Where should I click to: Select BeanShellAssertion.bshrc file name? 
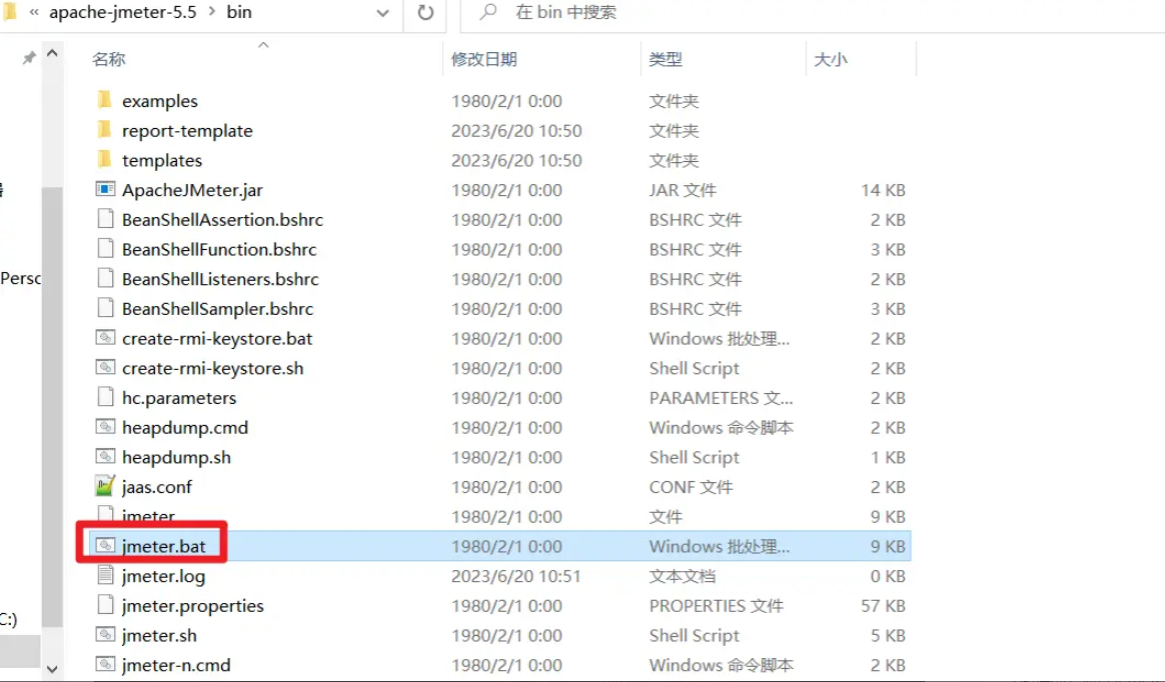tap(223, 220)
